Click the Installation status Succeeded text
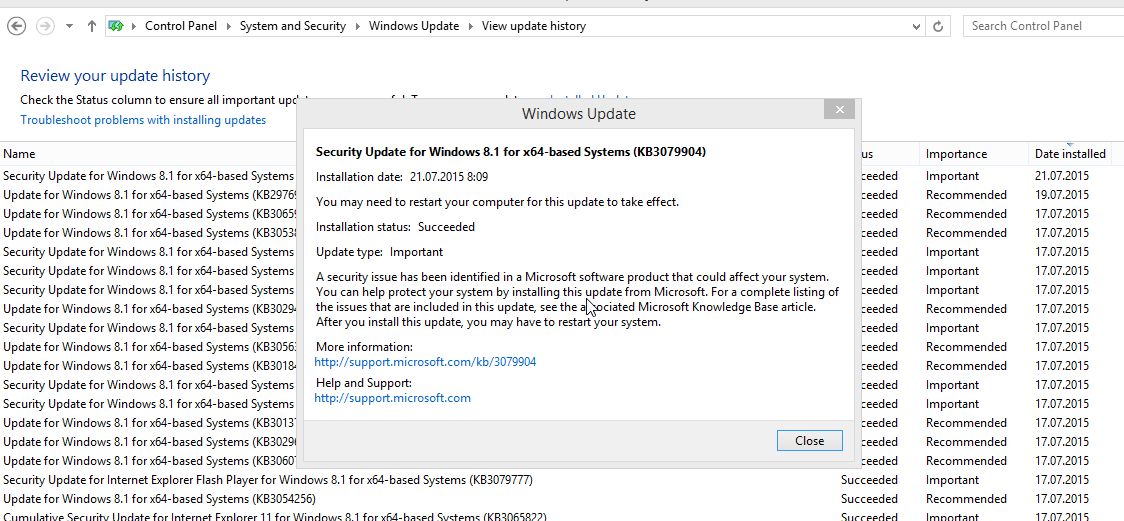 [x=395, y=226]
